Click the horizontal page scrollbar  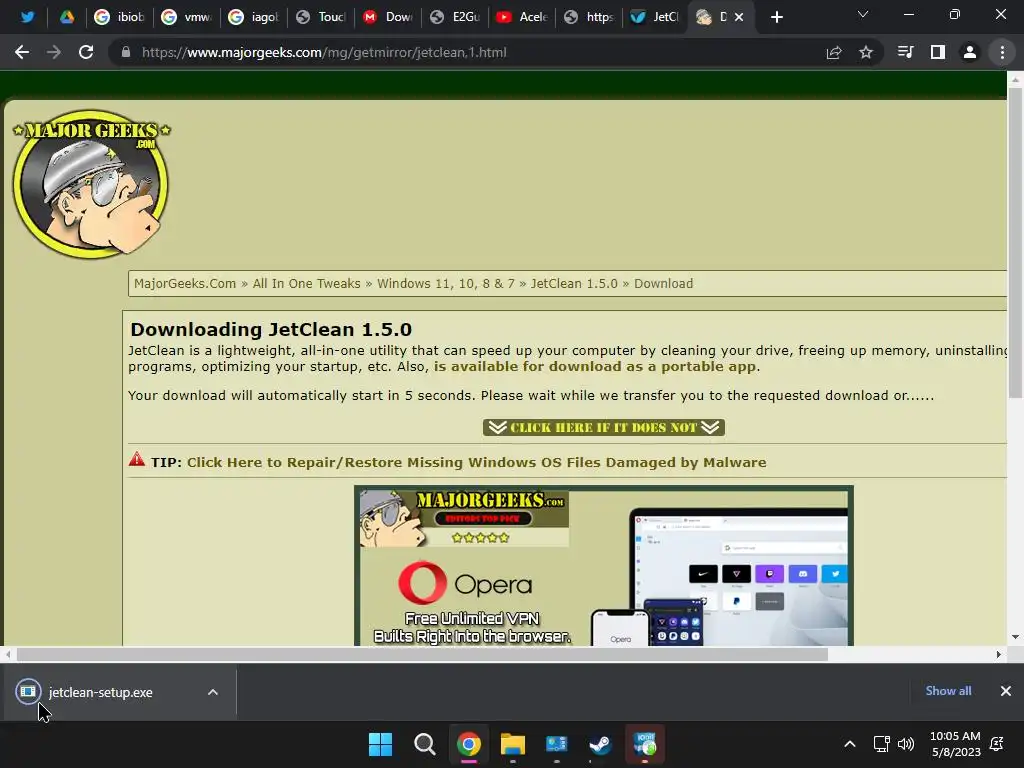point(422,654)
